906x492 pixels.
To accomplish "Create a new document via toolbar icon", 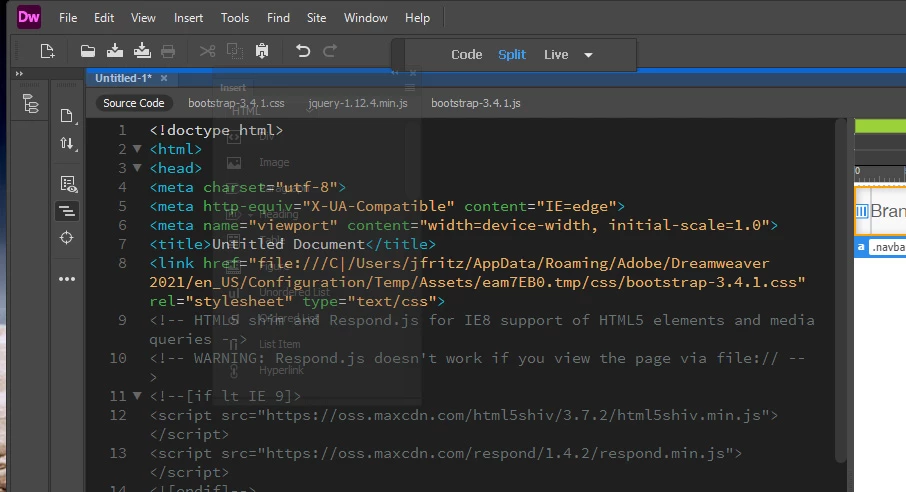I will 47,51.
